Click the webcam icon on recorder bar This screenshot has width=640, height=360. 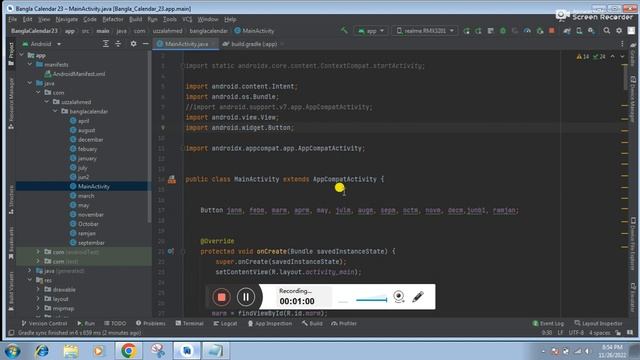click(399, 297)
